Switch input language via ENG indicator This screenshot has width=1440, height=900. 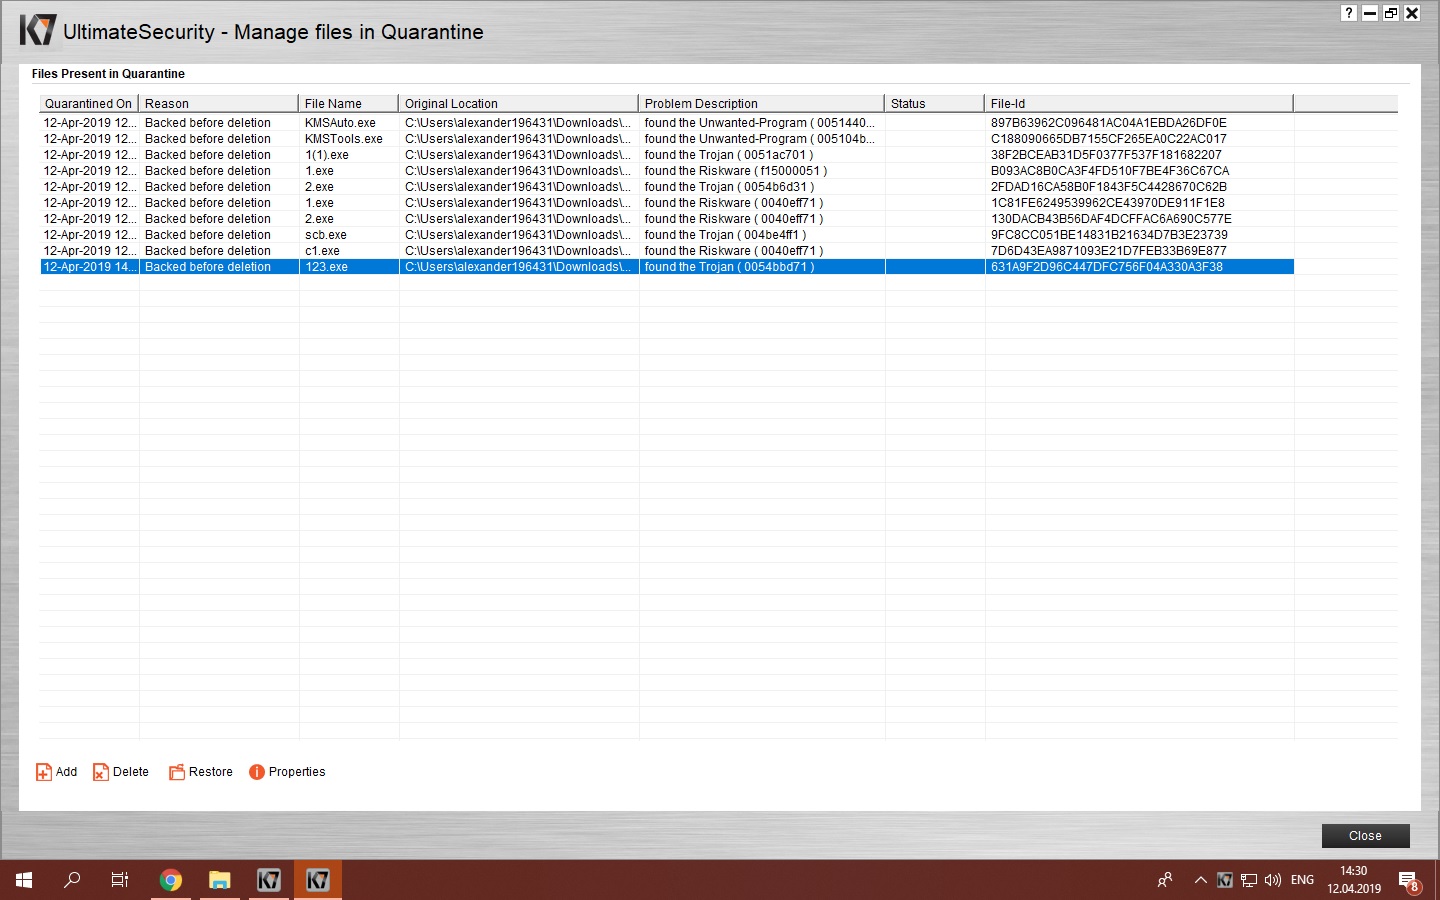point(1302,880)
